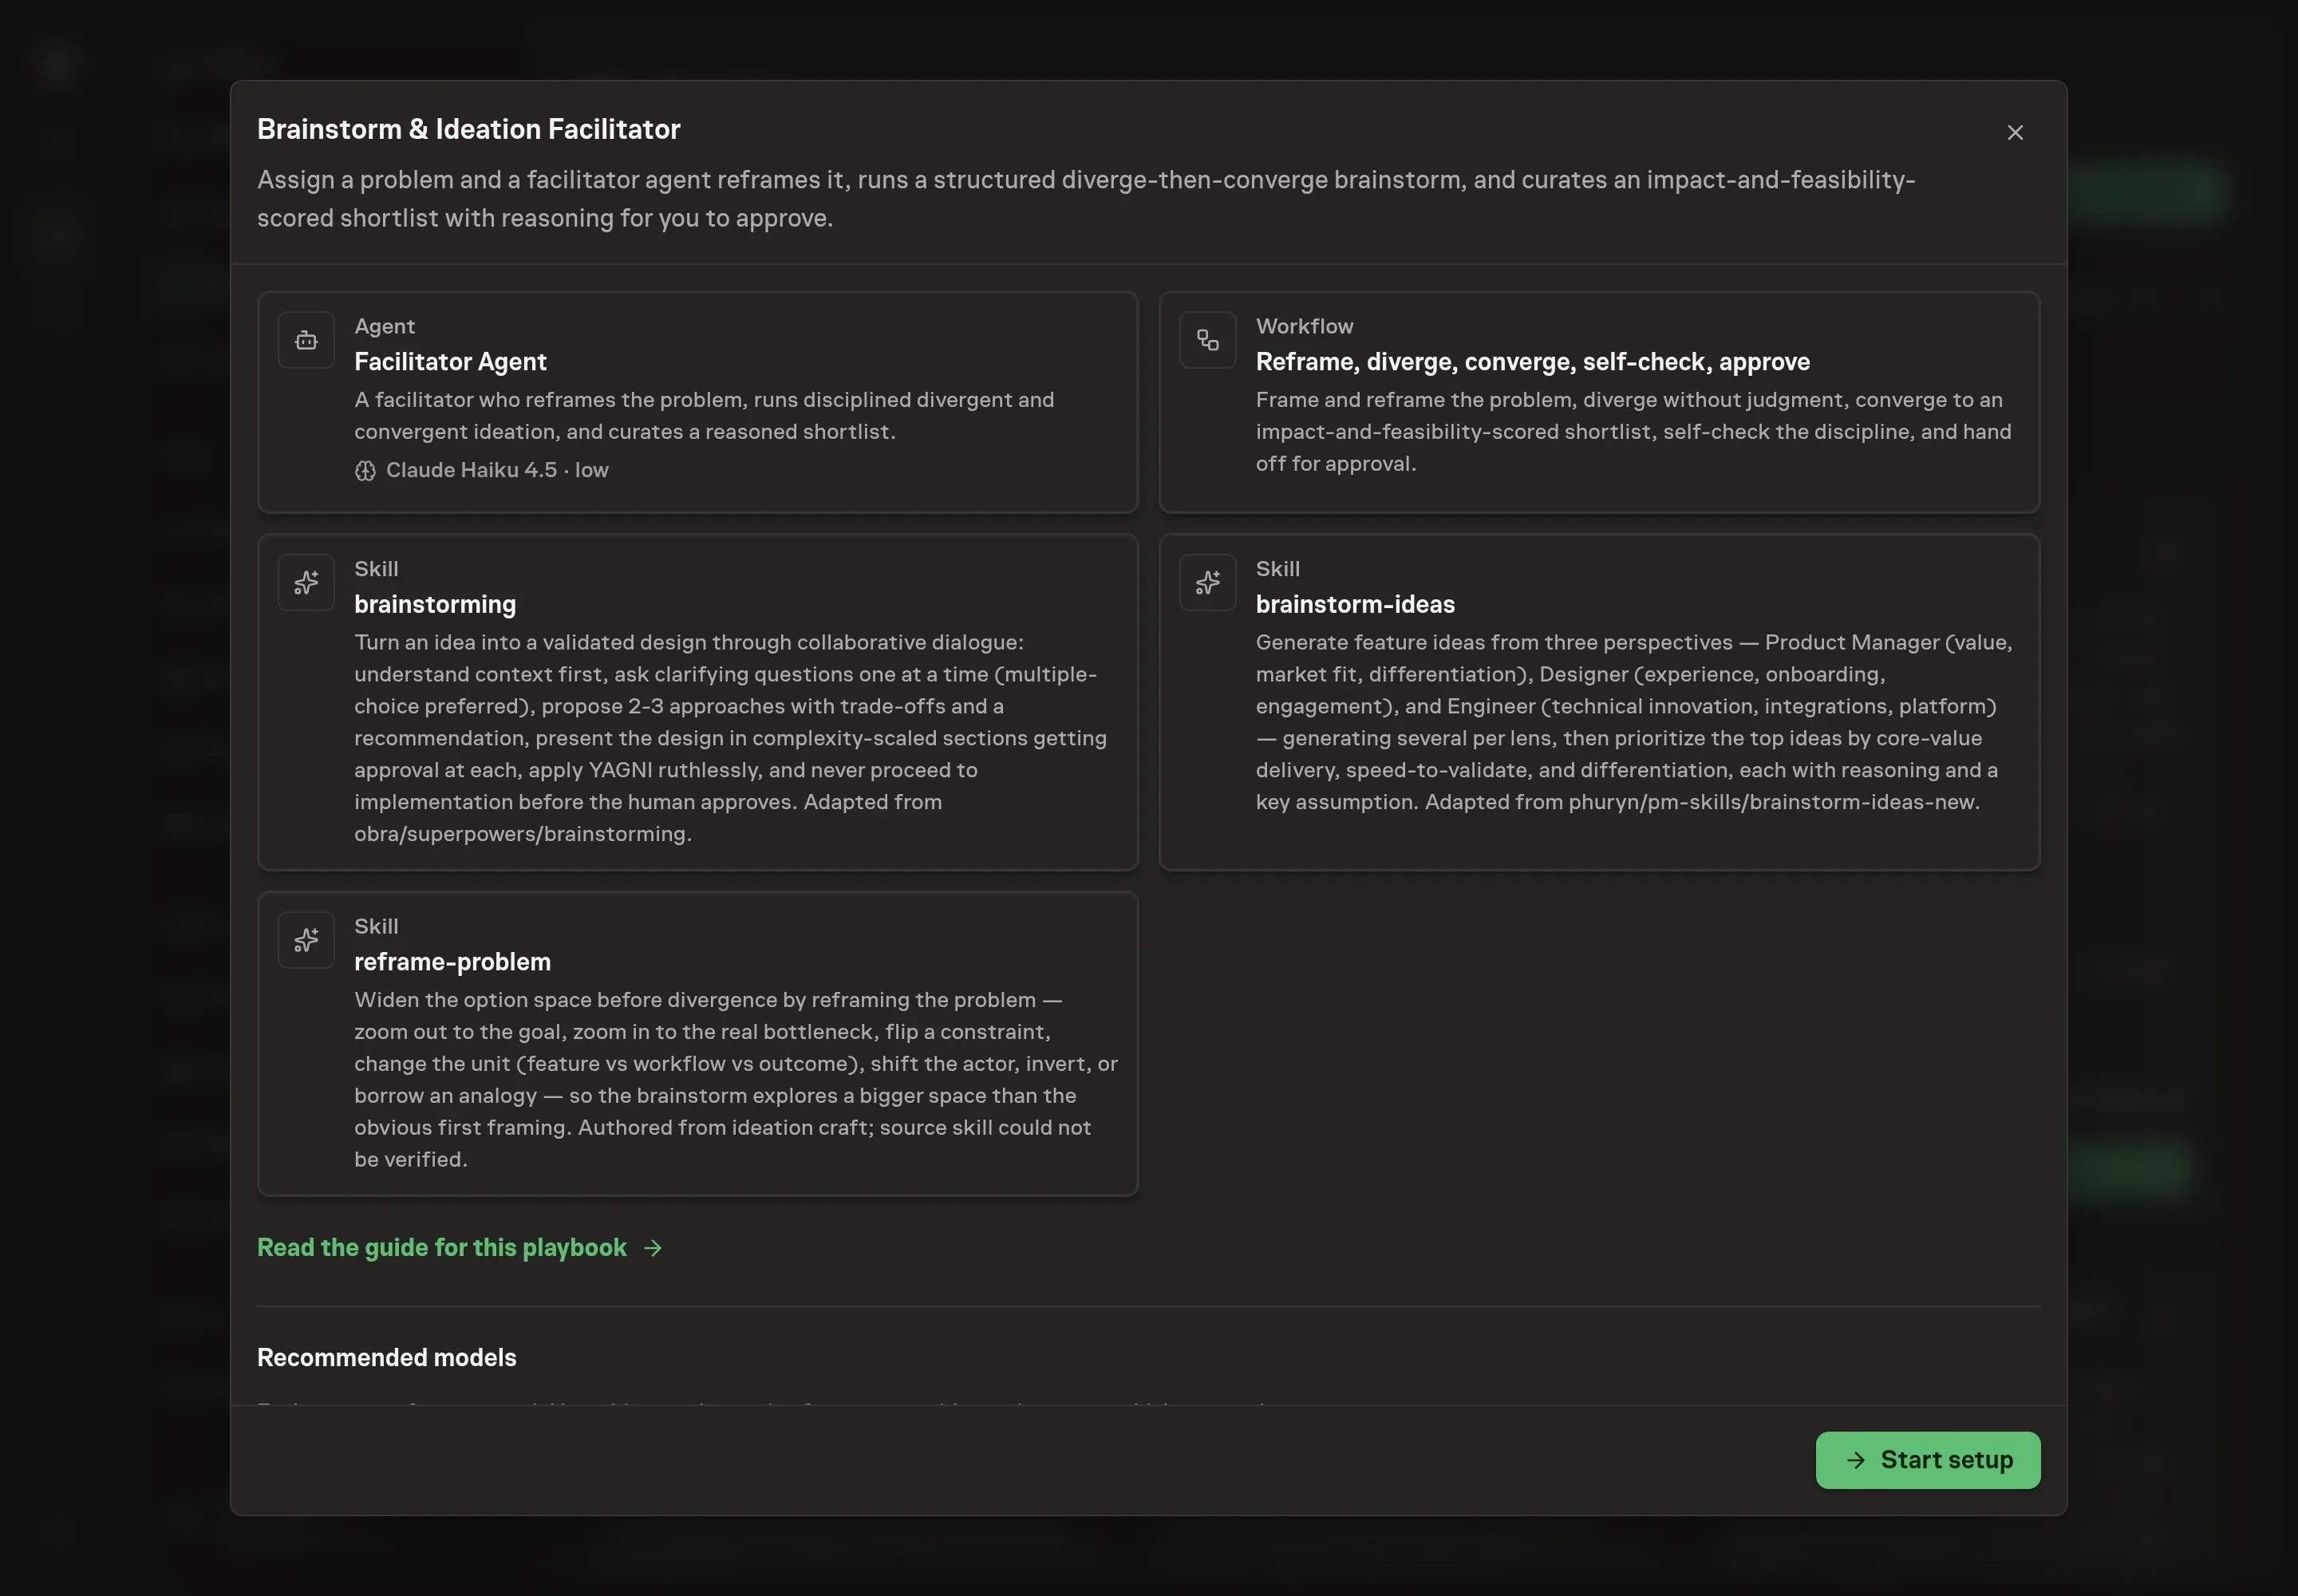This screenshot has height=1596, width=2298.
Task: Click the brainstorming skill sparkle icon
Action: click(x=306, y=582)
